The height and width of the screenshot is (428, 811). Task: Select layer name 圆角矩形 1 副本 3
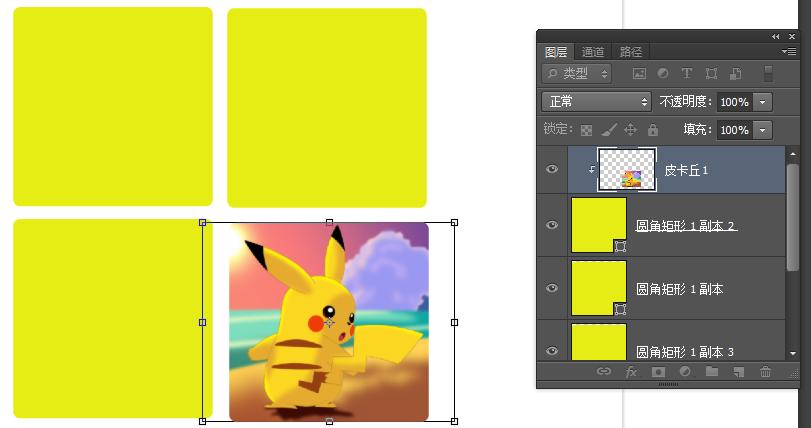[685, 352]
